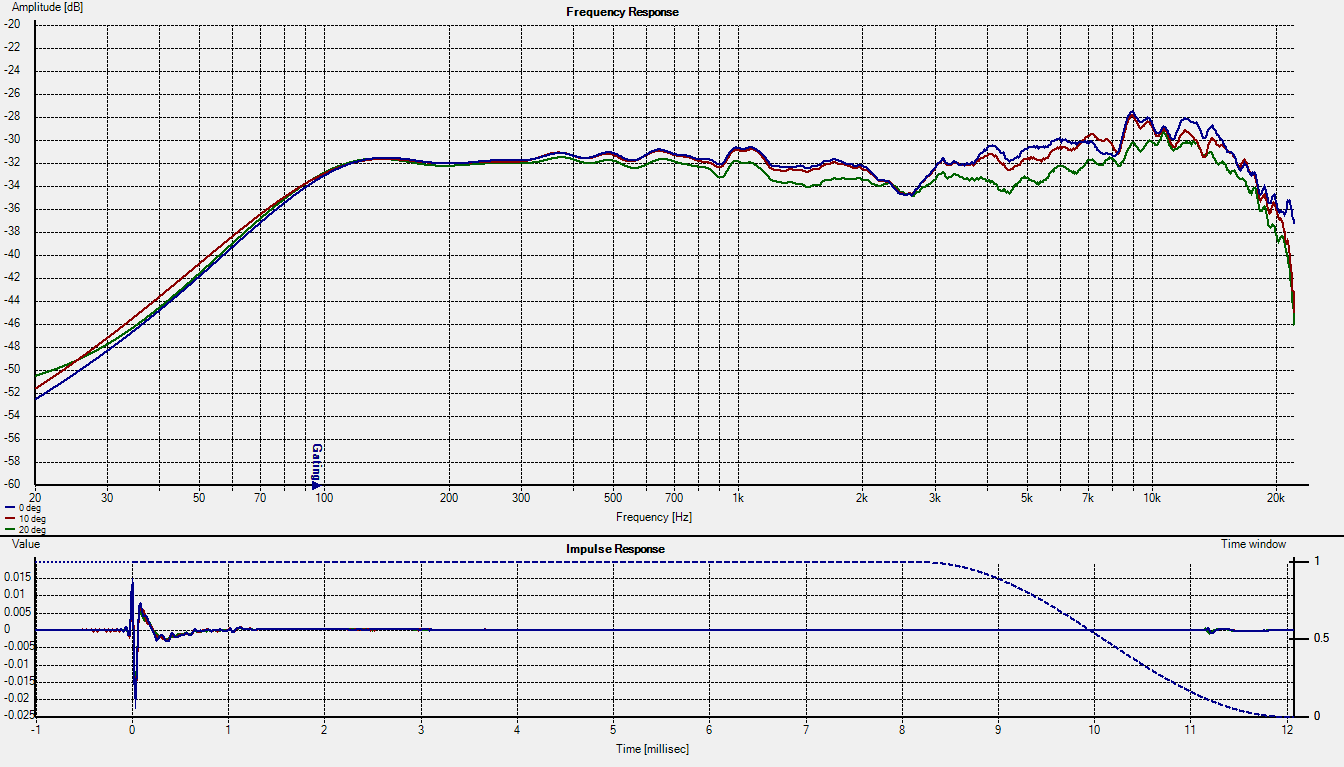This screenshot has height=767, width=1344.
Task: Click the blue 0 deg legend line swatch
Action: (9, 508)
